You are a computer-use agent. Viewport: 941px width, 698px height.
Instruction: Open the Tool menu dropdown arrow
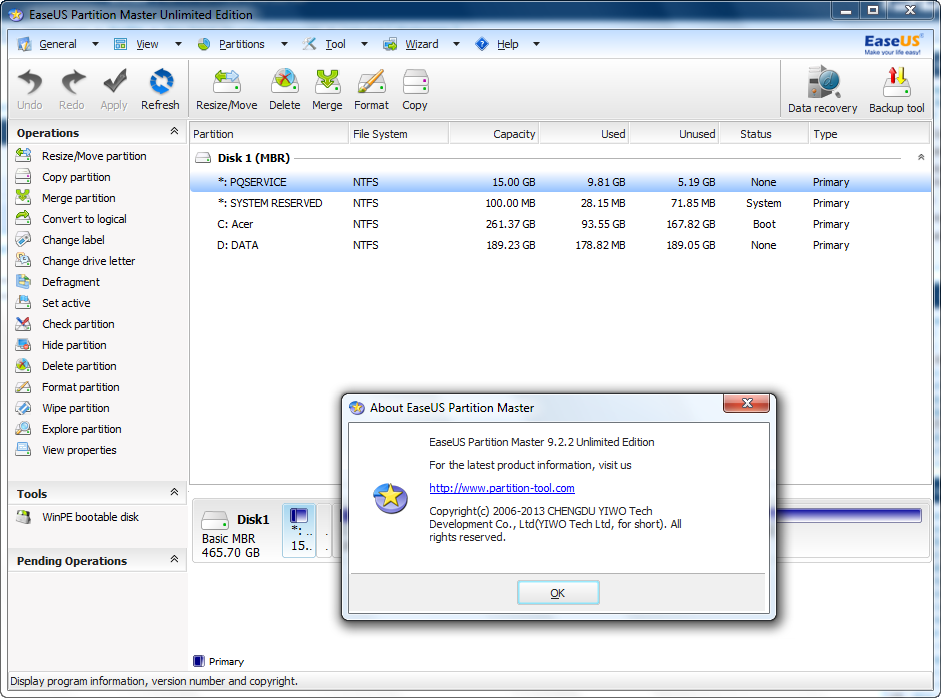coord(364,44)
